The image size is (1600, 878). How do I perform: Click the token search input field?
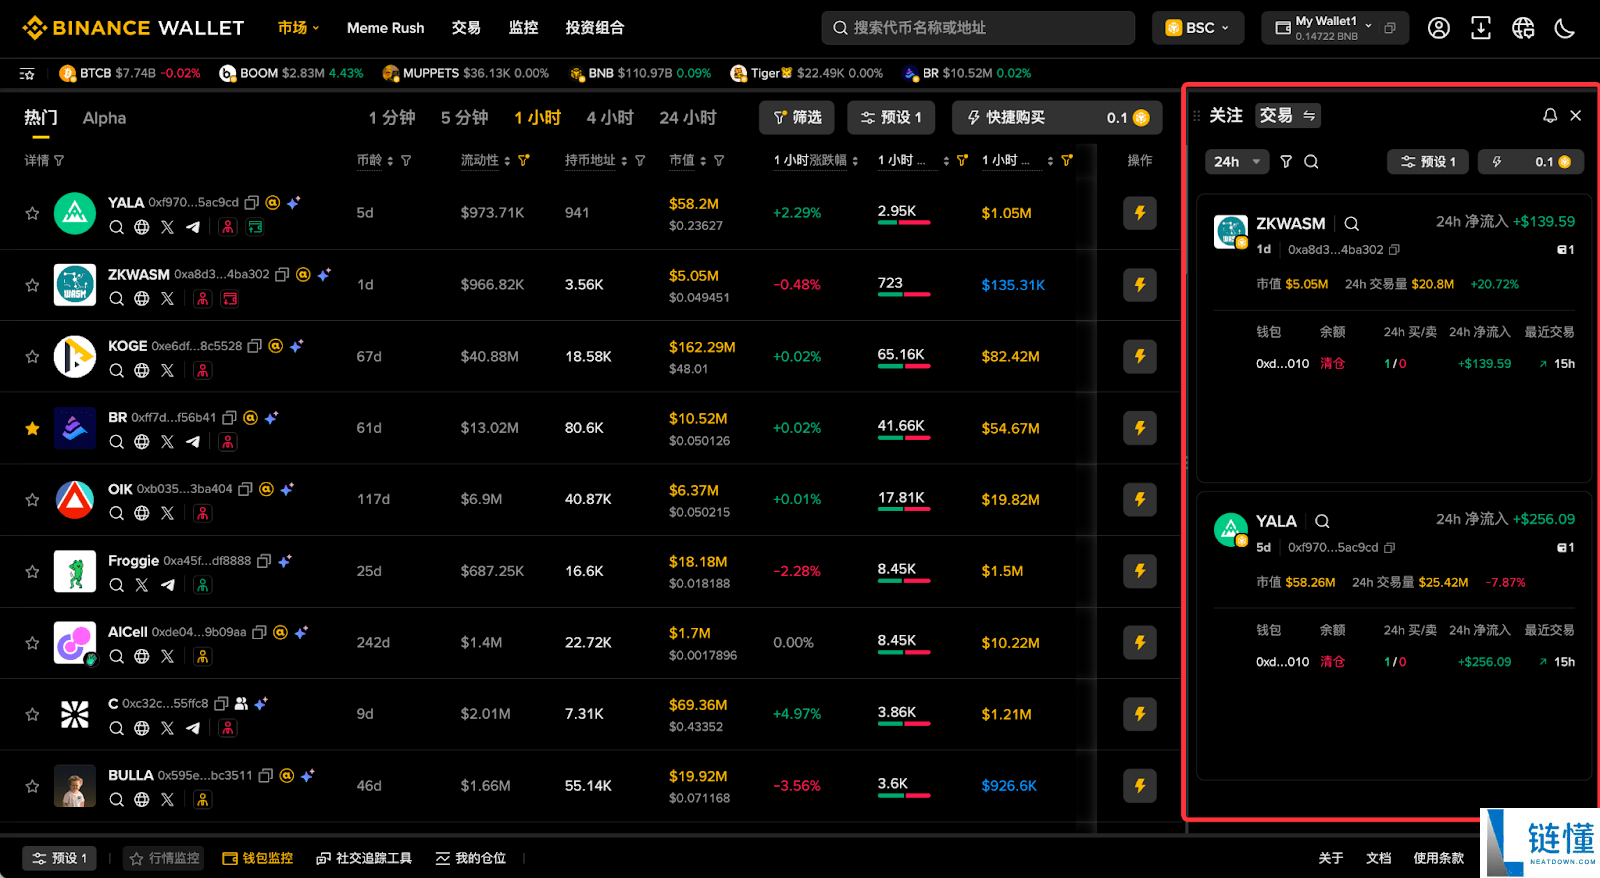[978, 28]
